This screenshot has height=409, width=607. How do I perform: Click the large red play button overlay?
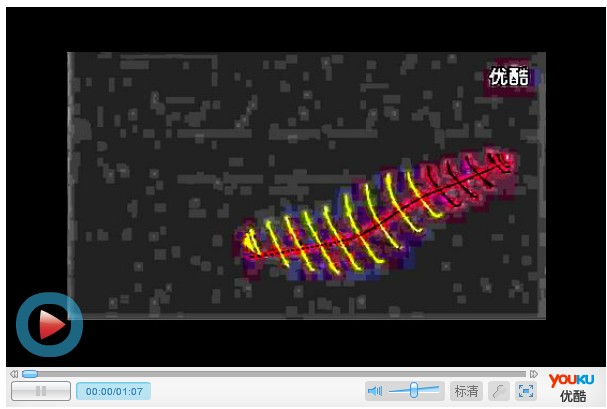[x=50, y=324]
